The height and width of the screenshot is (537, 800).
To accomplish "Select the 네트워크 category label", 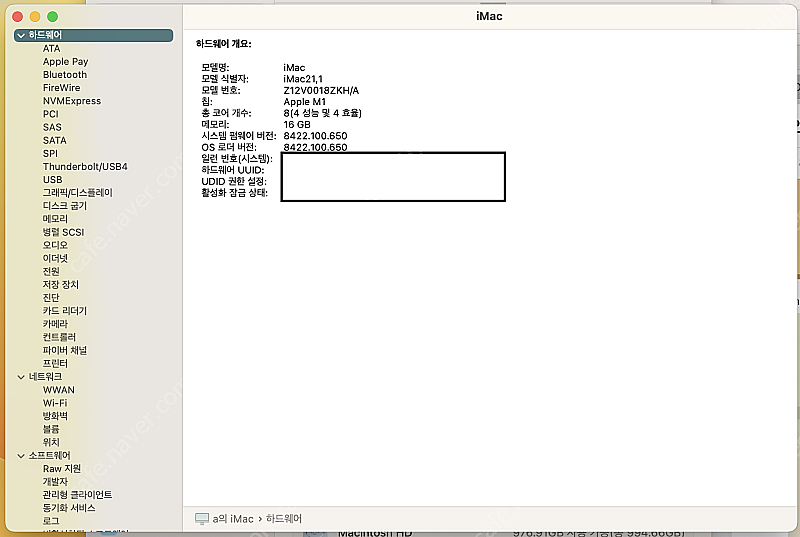I will coord(45,377).
